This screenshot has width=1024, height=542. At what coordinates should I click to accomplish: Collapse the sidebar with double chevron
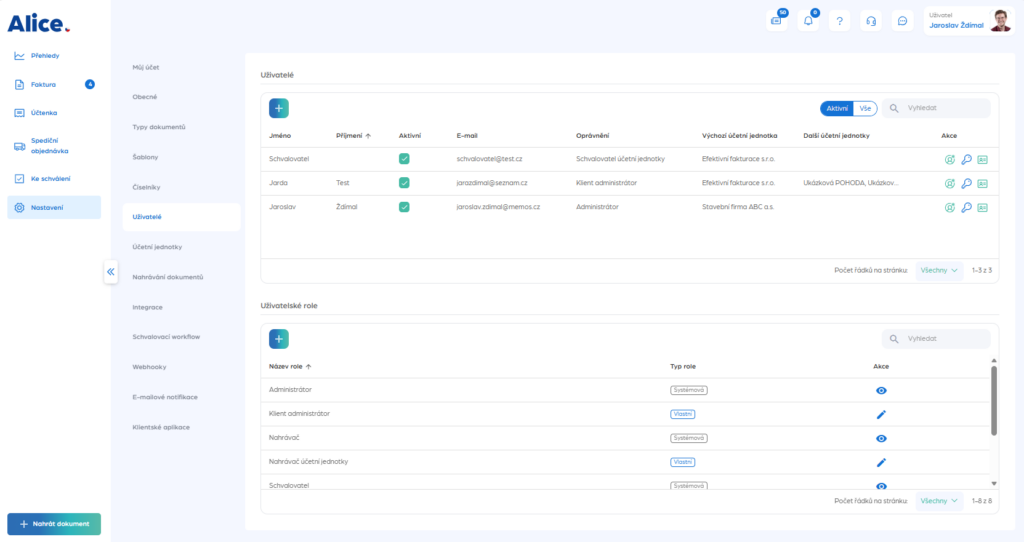[110, 272]
